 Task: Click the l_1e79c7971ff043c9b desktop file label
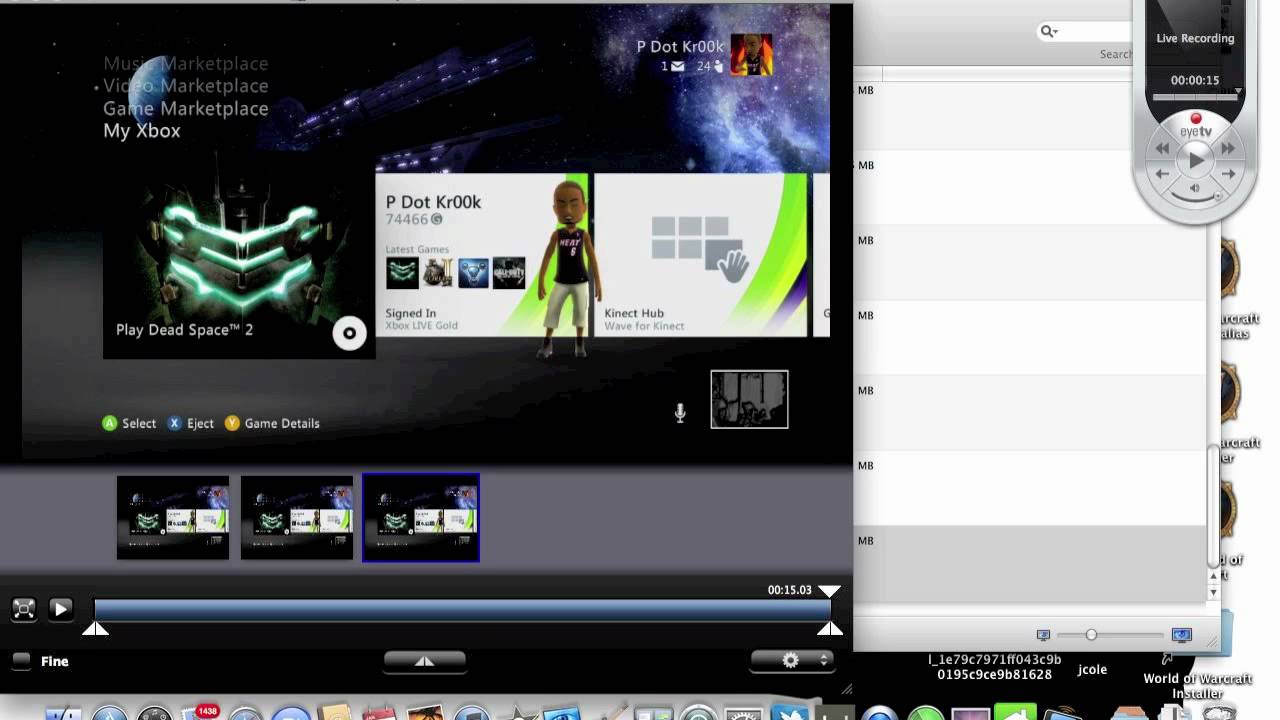click(994, 667)
